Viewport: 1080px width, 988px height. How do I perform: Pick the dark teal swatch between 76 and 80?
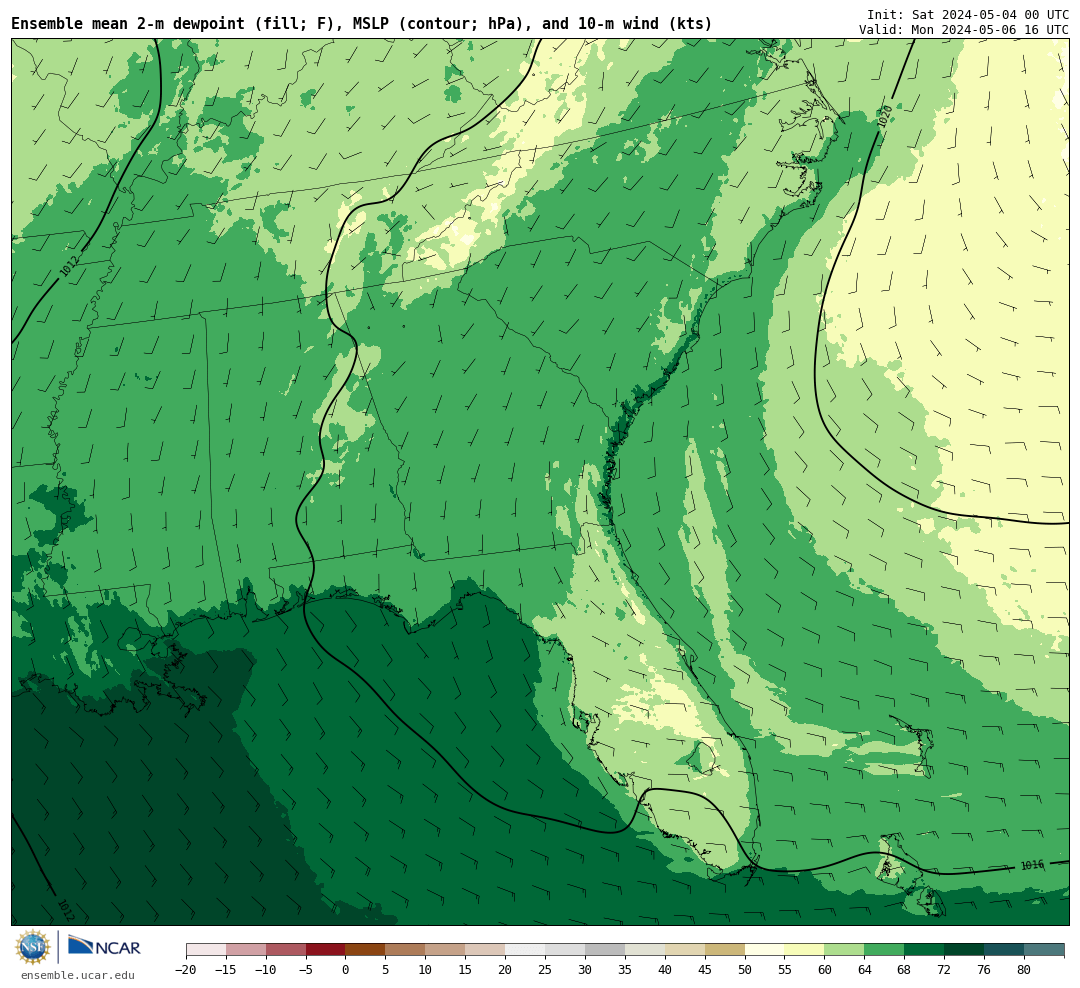tap(1004, 950)
